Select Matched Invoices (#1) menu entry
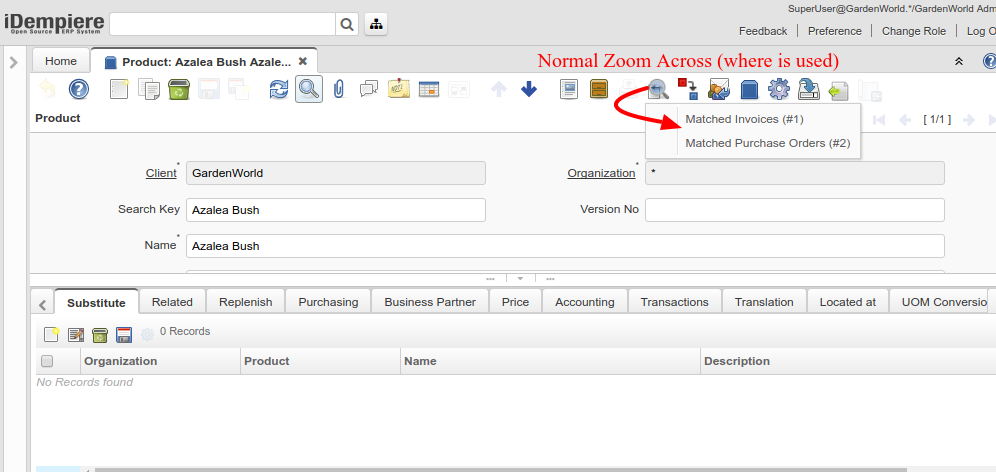The image size is (996, 472). [x=744, y=119]
